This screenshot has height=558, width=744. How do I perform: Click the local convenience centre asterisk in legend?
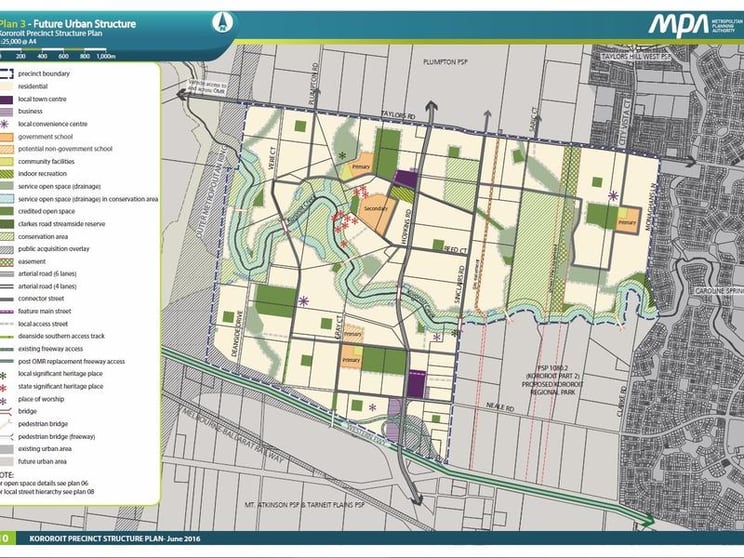click(4, 124)
